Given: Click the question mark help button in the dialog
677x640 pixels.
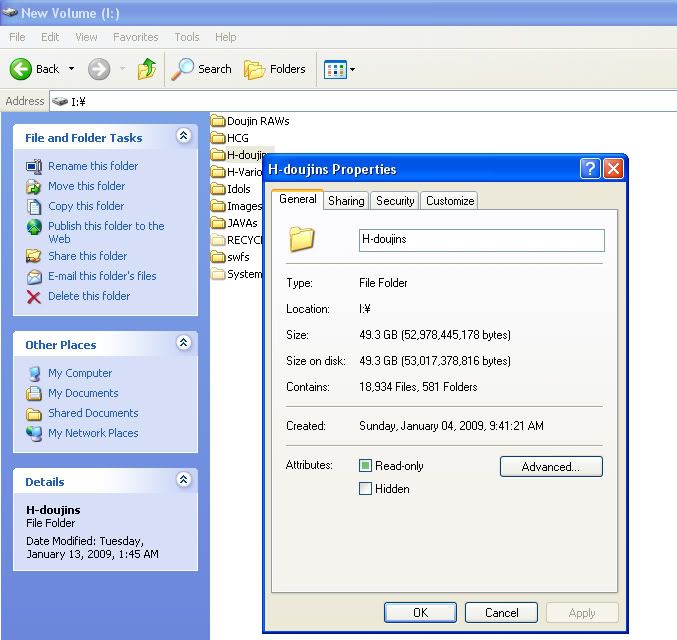Looking at the screenshot, I should coord(590,169).
